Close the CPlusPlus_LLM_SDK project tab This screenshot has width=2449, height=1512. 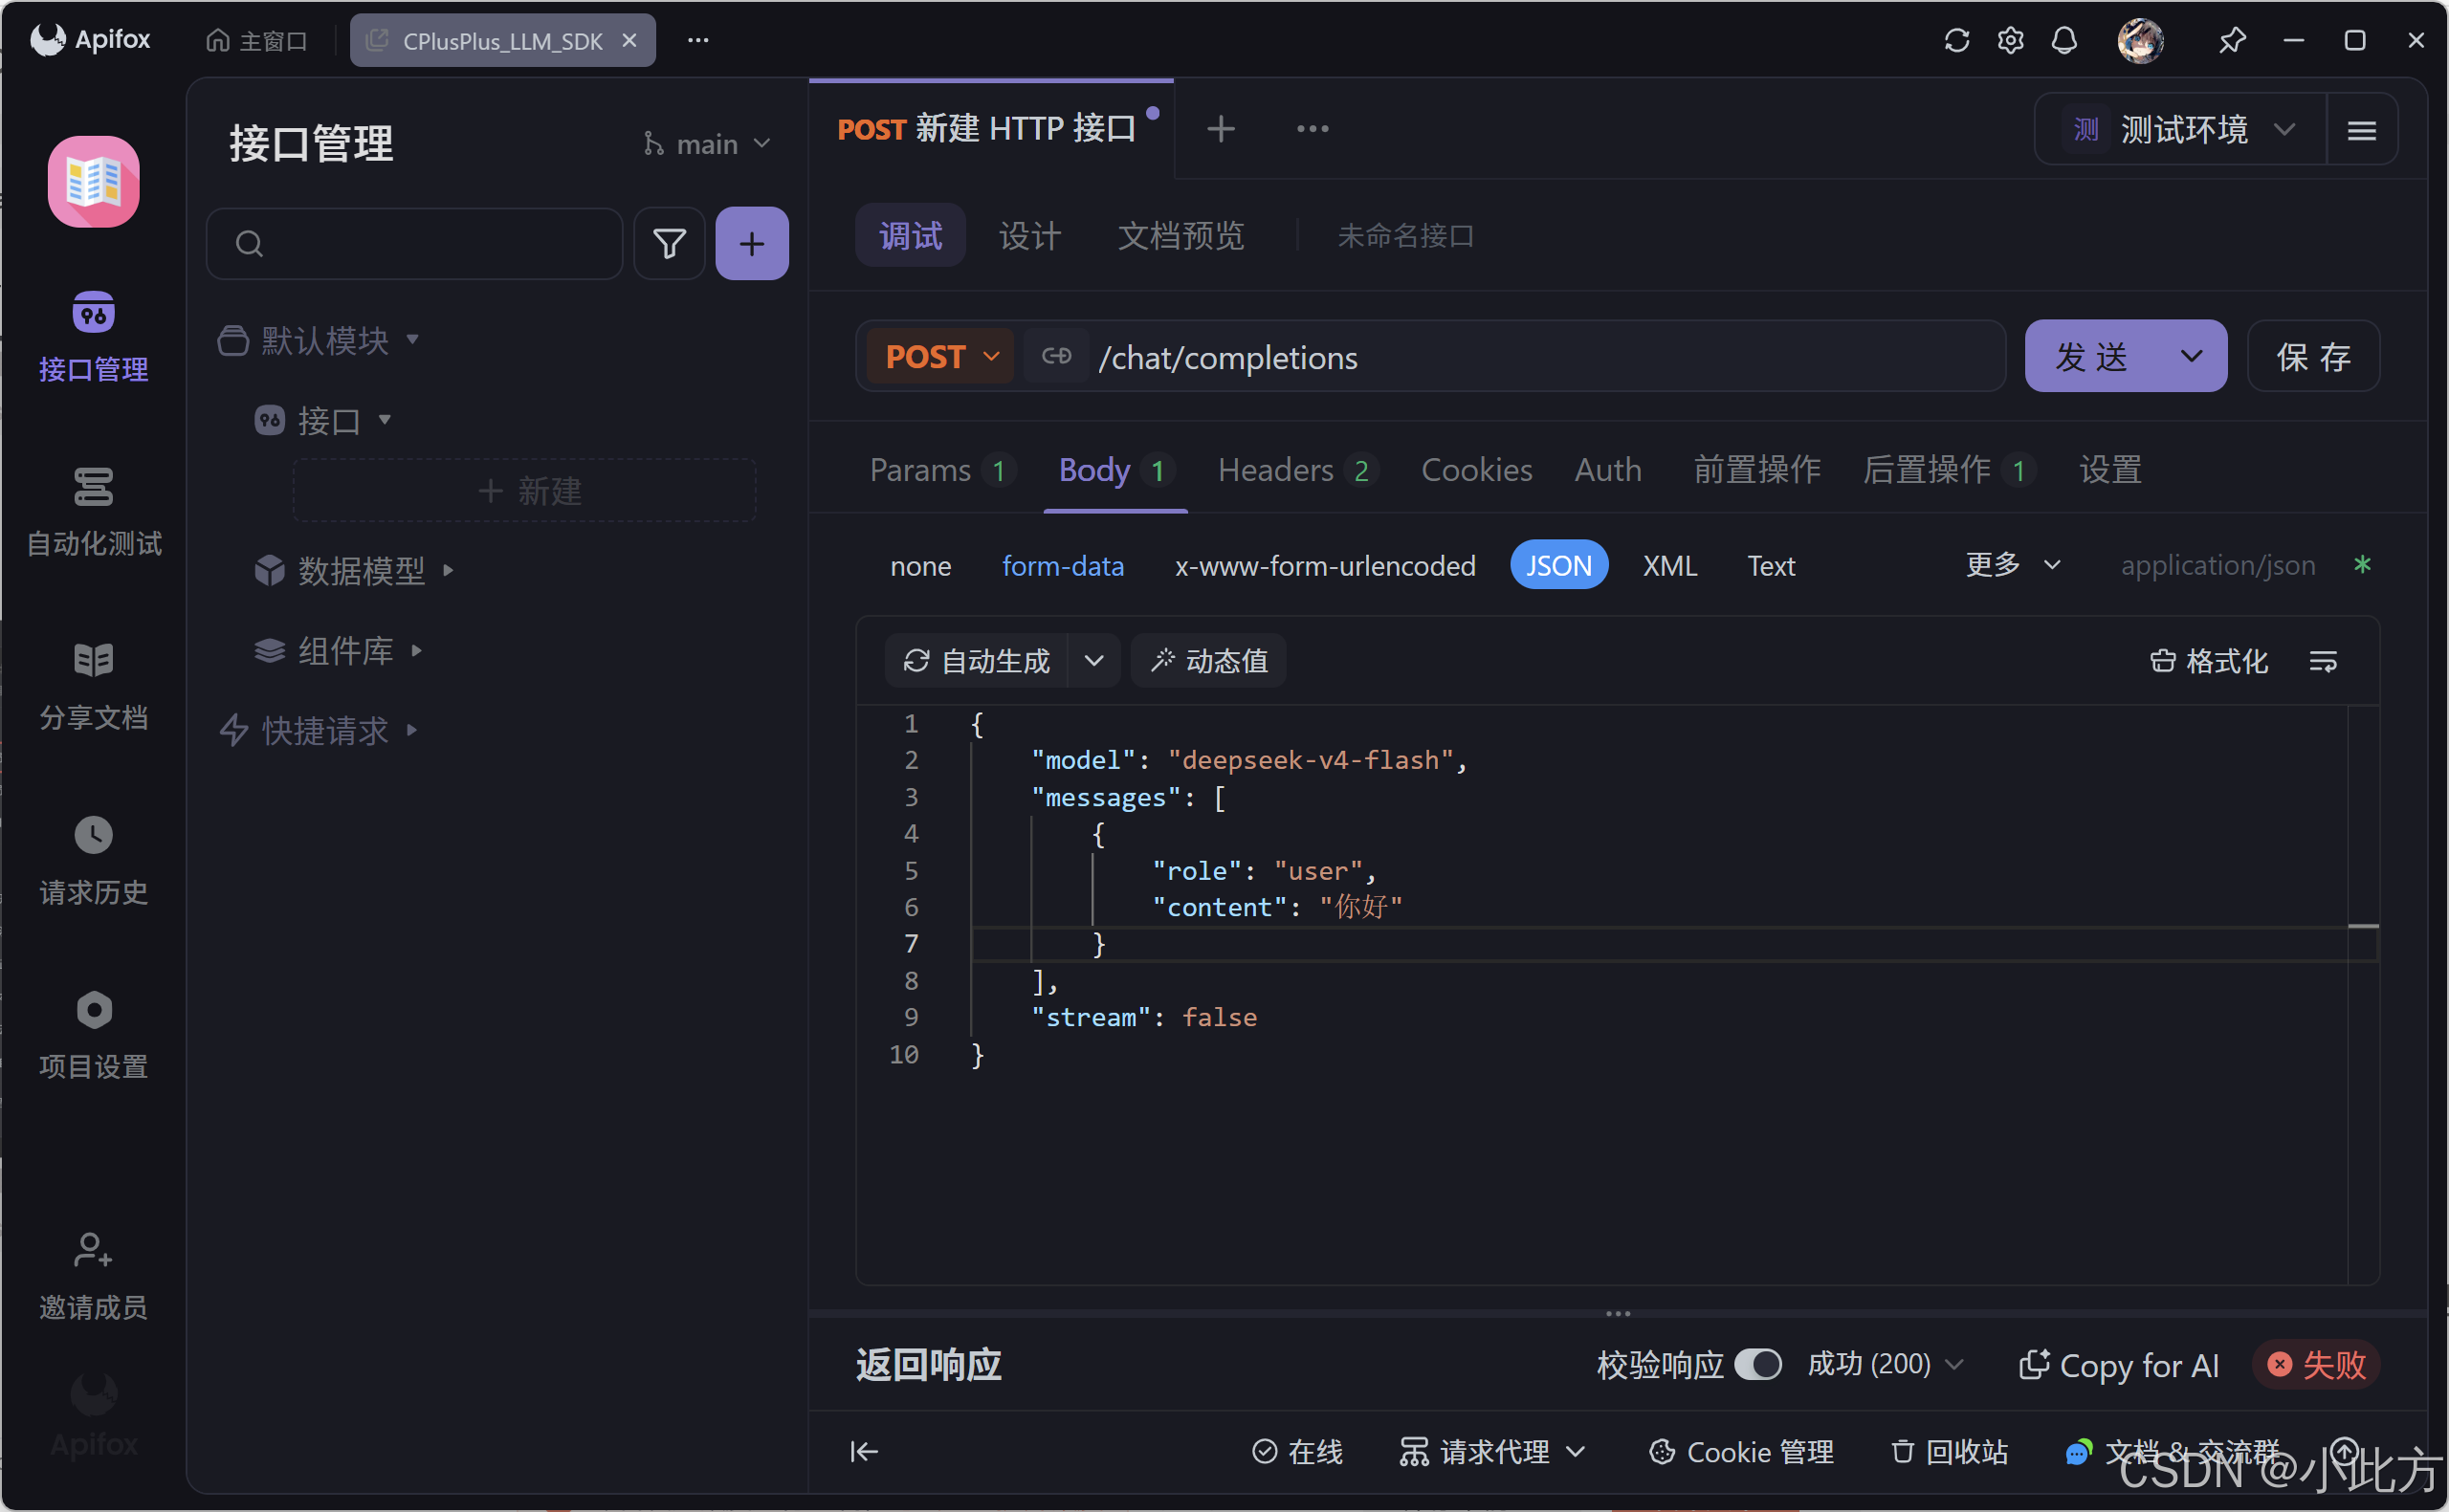click(x=629, y=40)
